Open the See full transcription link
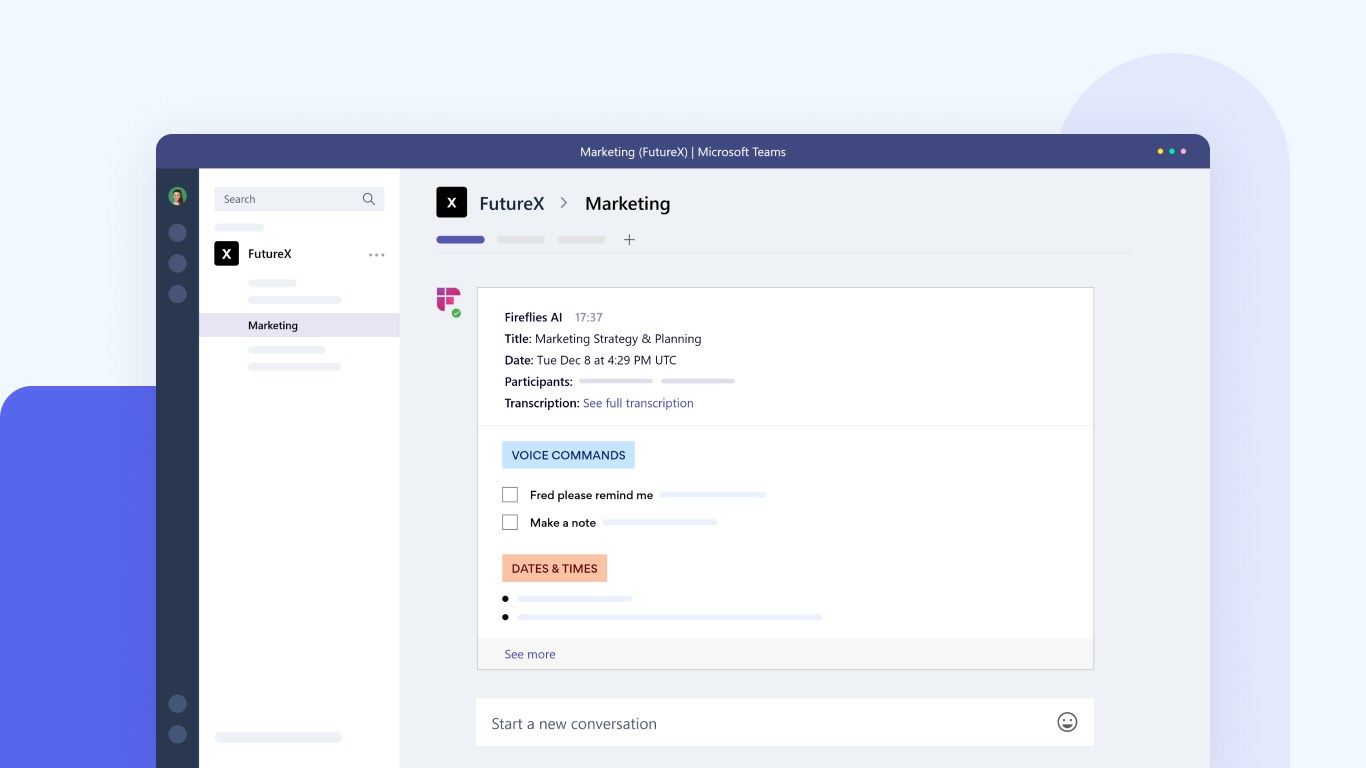This screenshot has width=1366, height=768. click(x=638, y=403)
